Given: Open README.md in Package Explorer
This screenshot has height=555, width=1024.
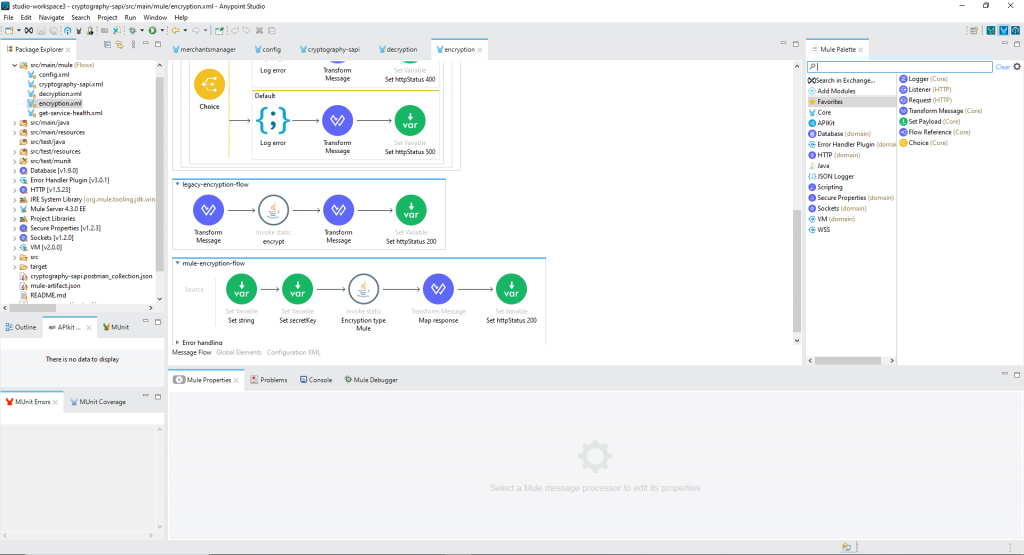Looking at the screenshot, I should (48, 295).
